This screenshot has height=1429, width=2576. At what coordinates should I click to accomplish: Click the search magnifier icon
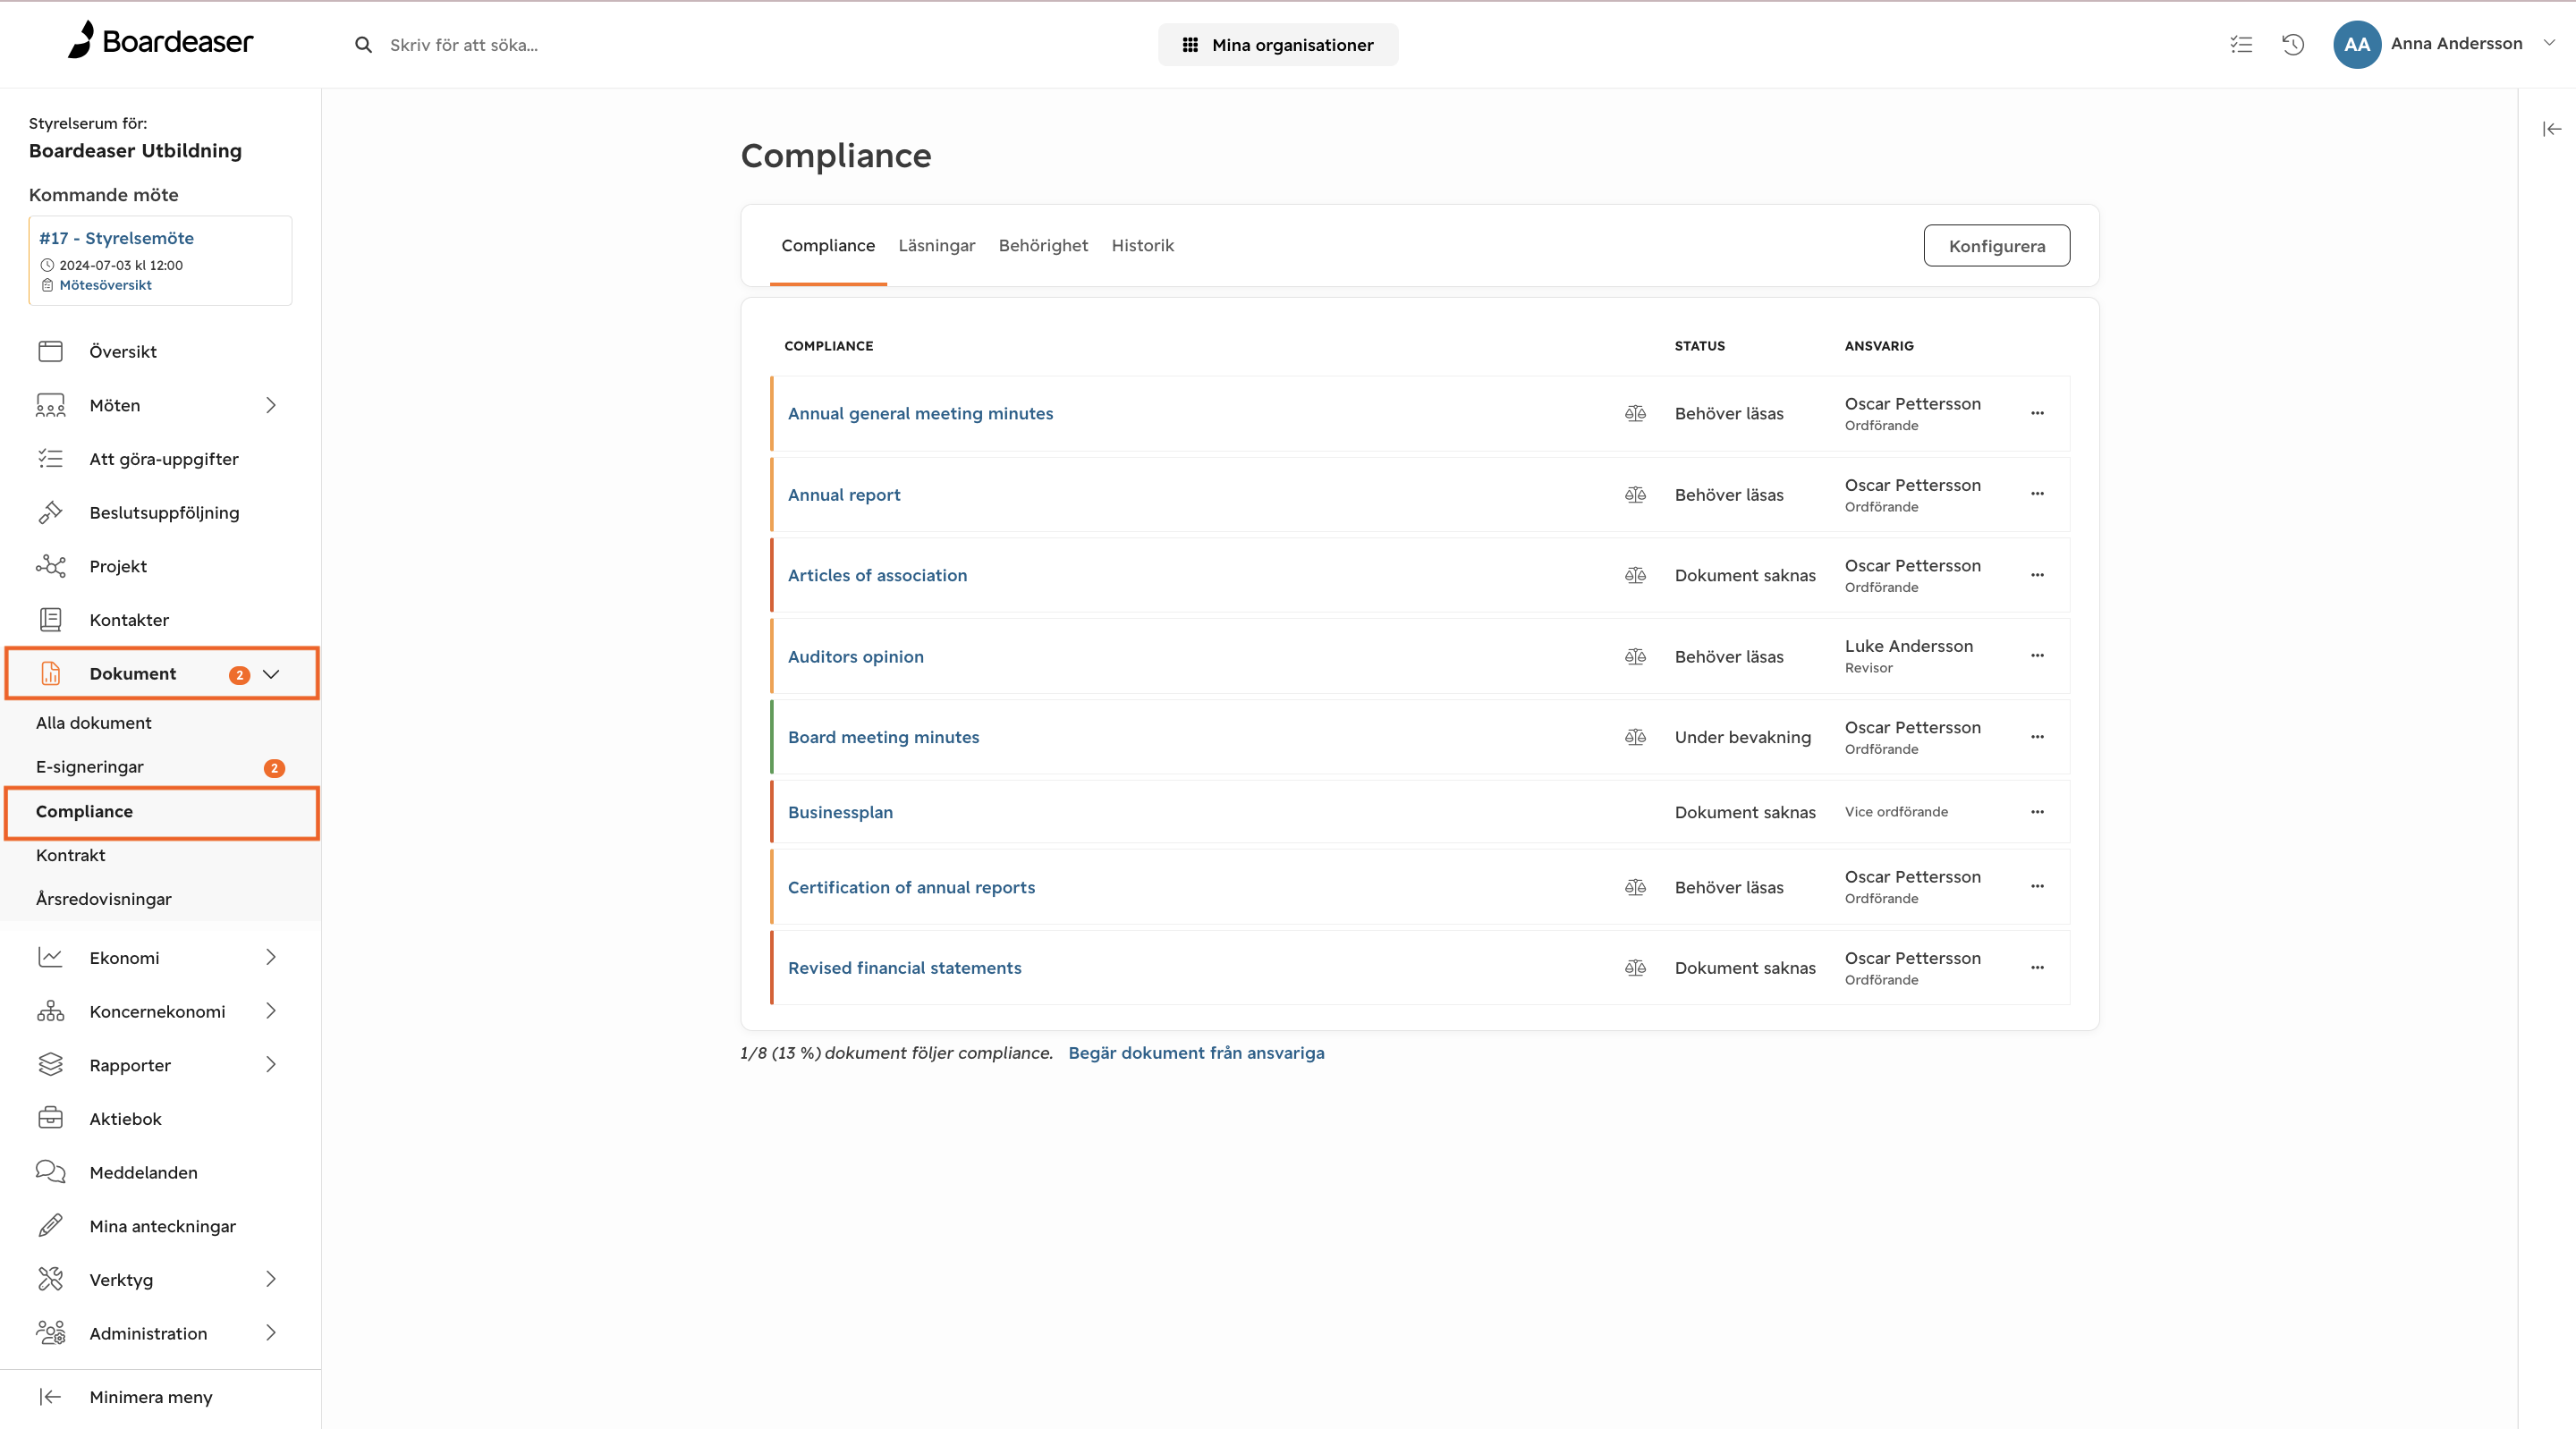pyautogui.click(x=363, y=45)
